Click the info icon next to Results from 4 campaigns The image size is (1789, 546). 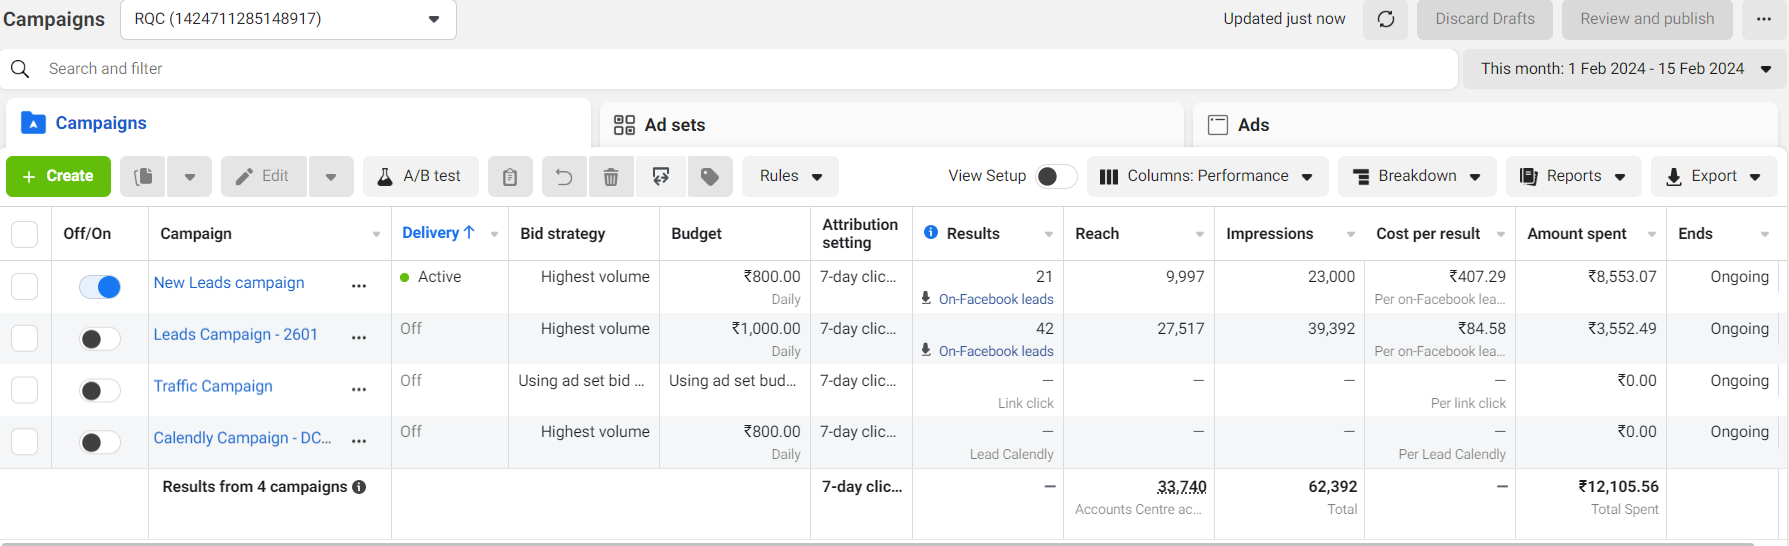click(359, 487)
